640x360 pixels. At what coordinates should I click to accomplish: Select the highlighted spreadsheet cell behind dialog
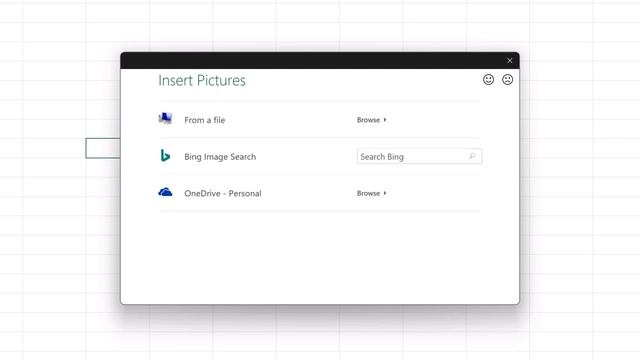point(103,148)
